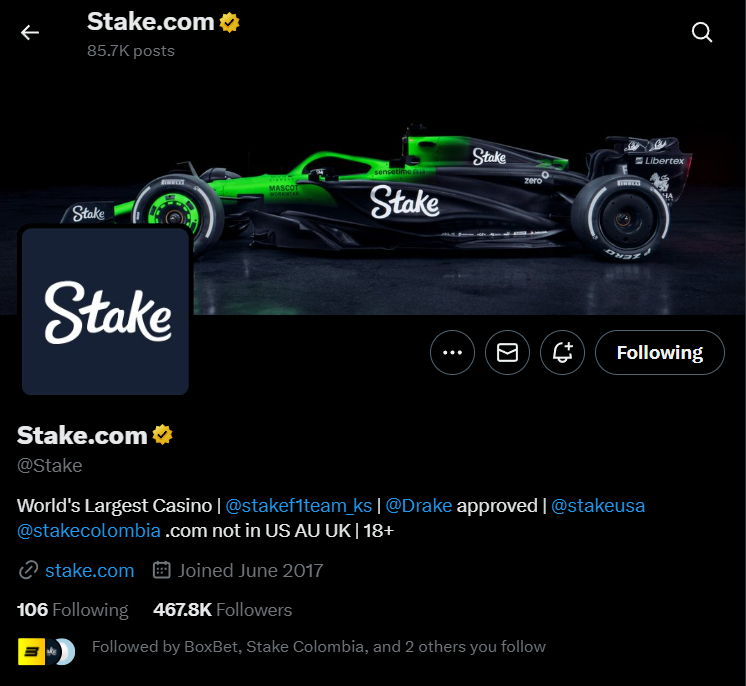746x686 pixels.
Task: Toggle the Following button to unfollow
Action: 659,353
